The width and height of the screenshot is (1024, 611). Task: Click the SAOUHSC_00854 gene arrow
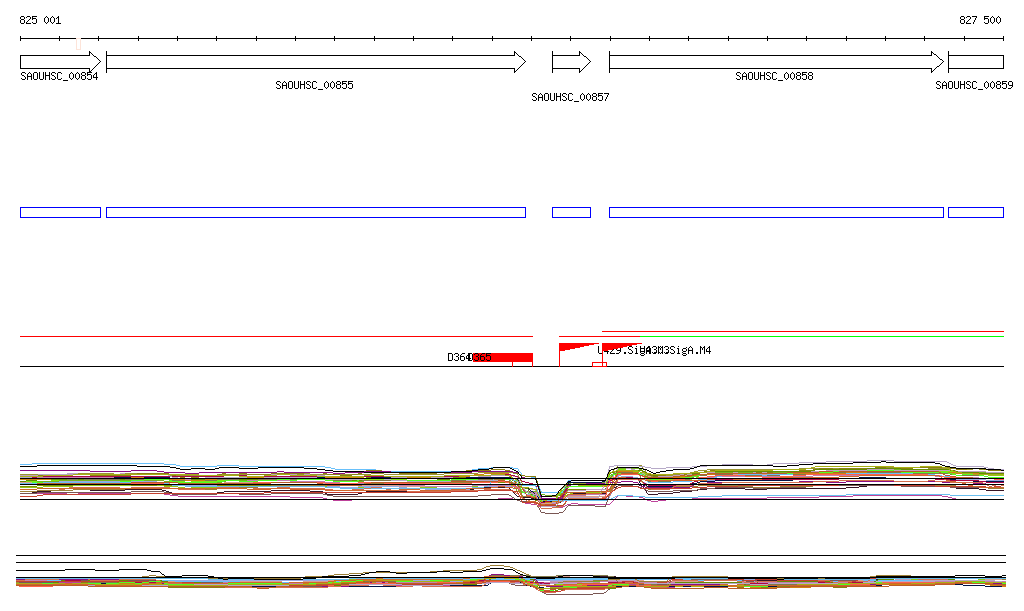pos(60,62)
